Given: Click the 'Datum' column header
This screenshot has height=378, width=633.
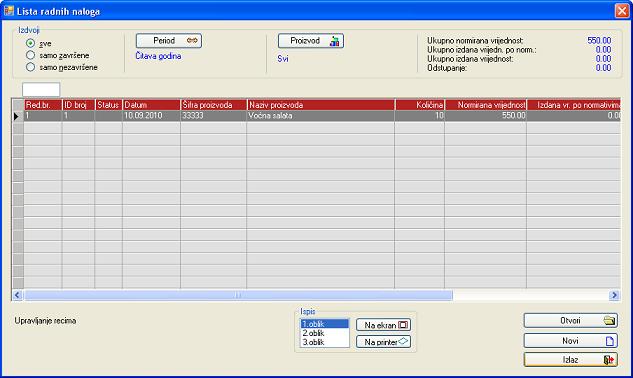Looking at the screenshot, I should click(x=151, y=105).
